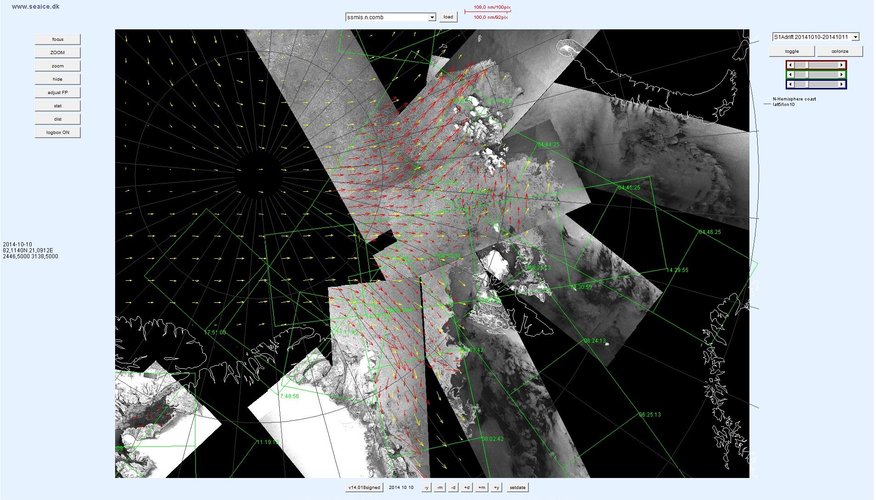Click the North Pole circle on map
Viewport: 876px width, 500px height.
click(258, 175)
